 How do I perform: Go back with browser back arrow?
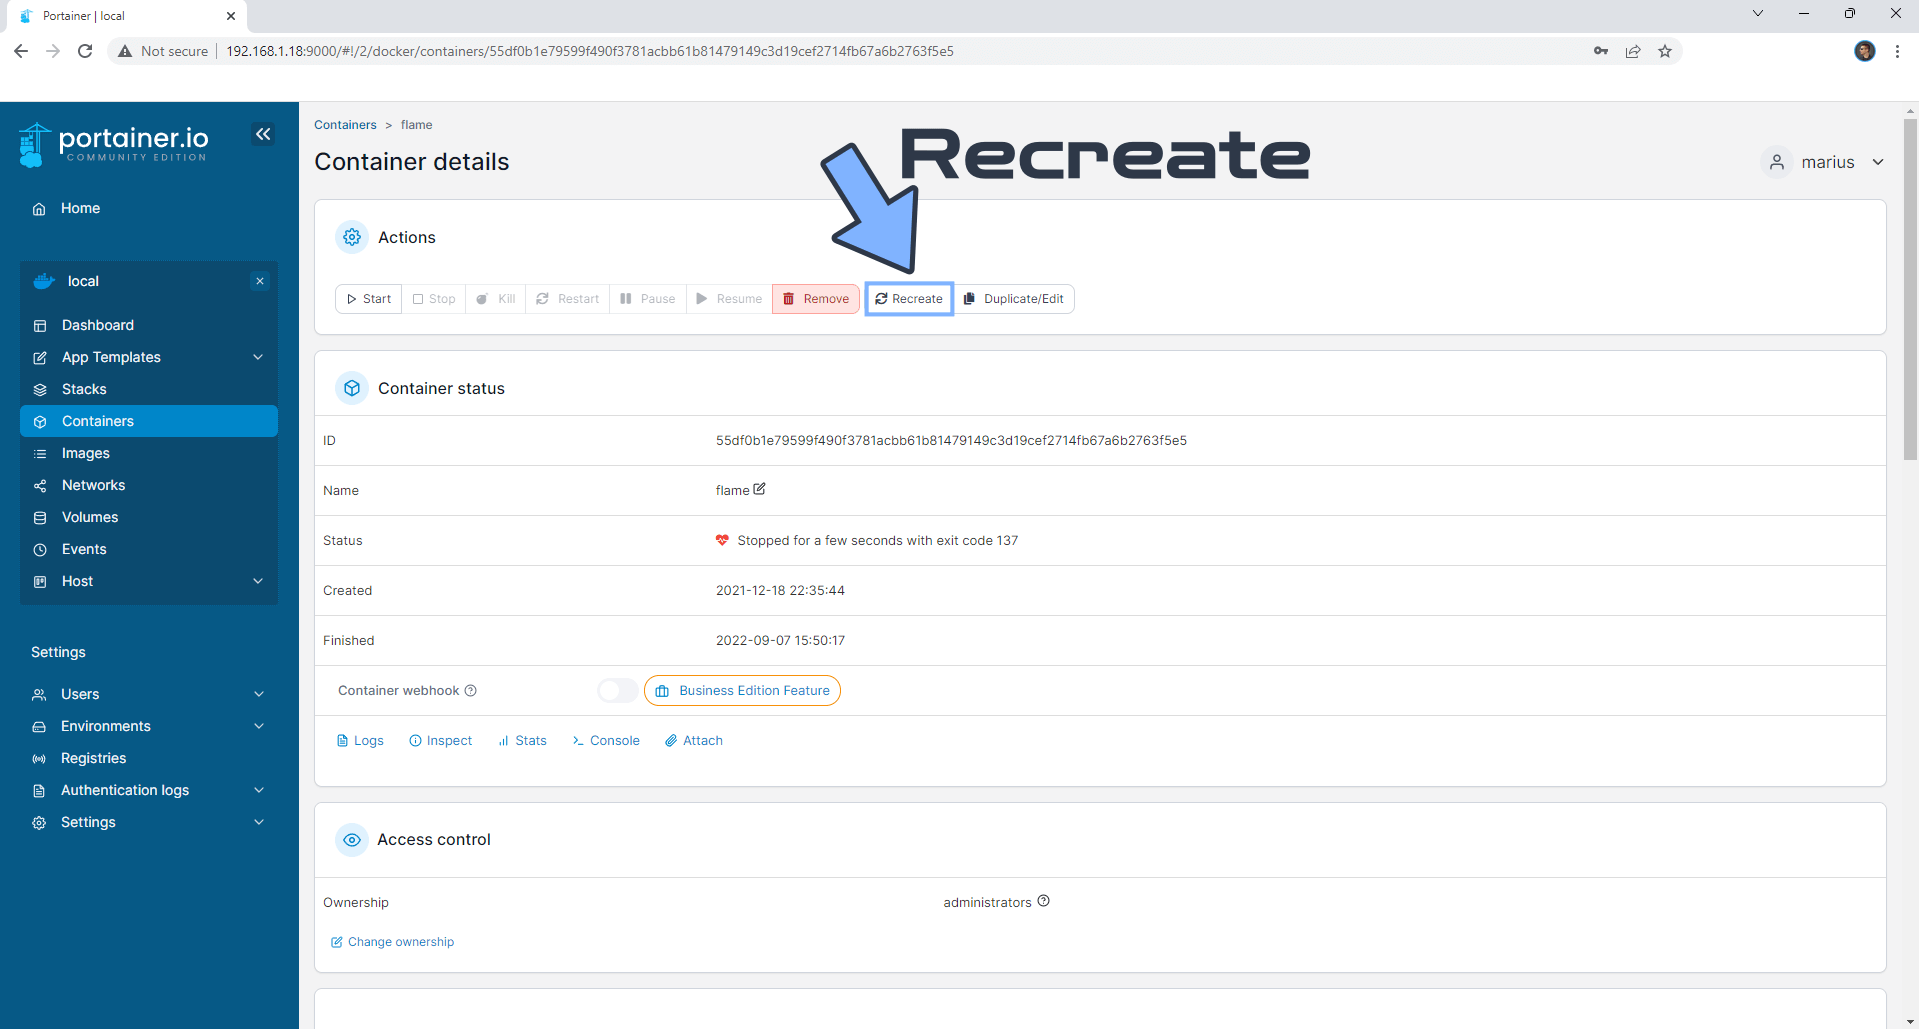(21, 51)
